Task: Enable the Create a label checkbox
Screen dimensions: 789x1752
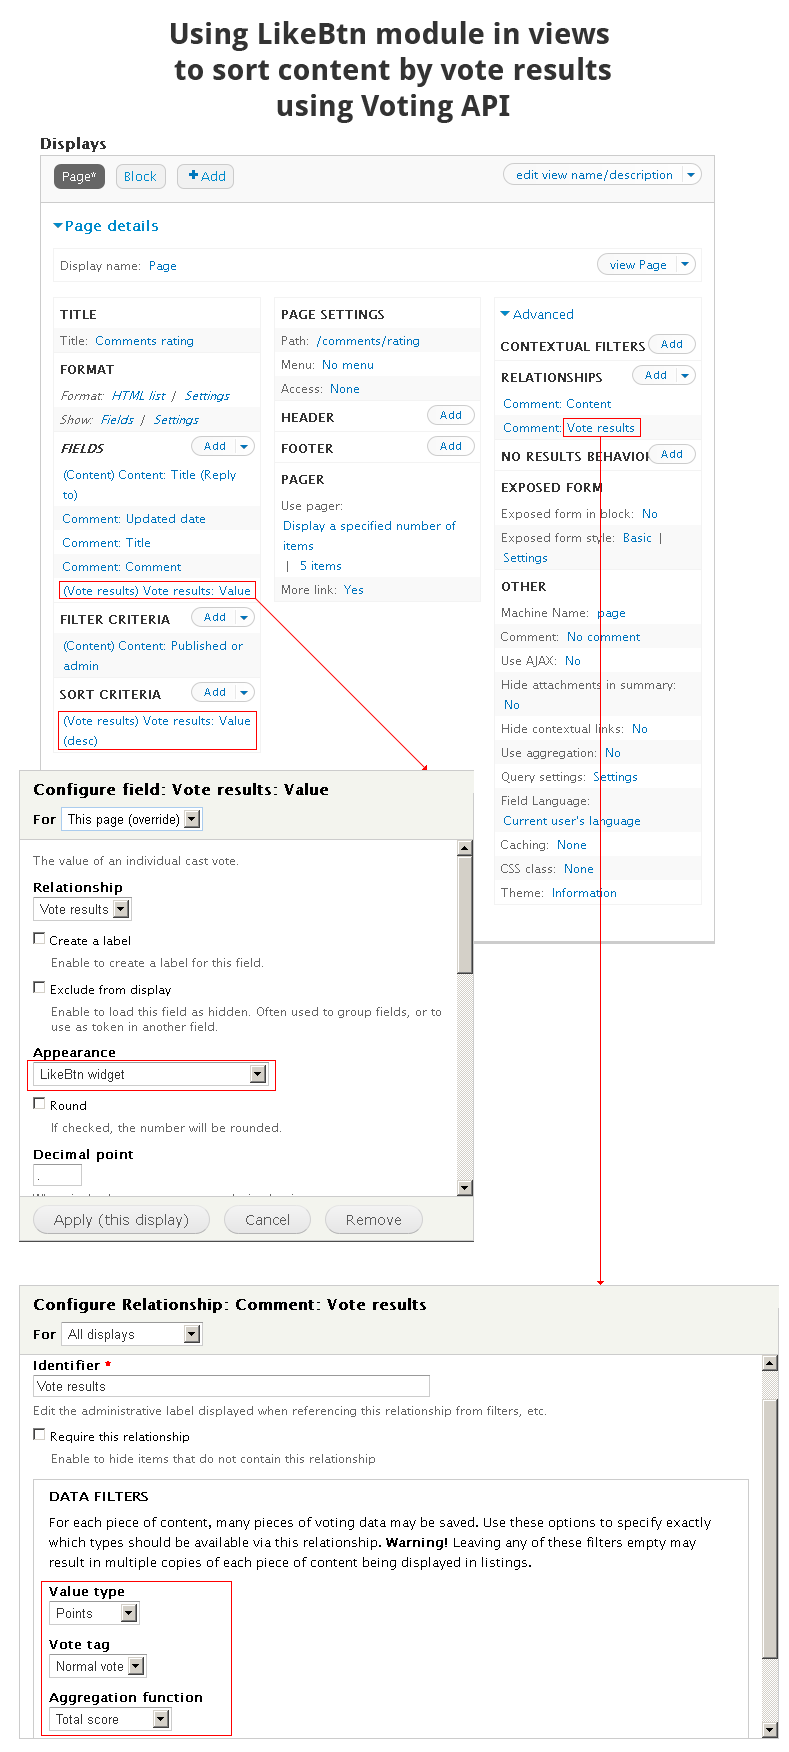Action: (40, 939)
